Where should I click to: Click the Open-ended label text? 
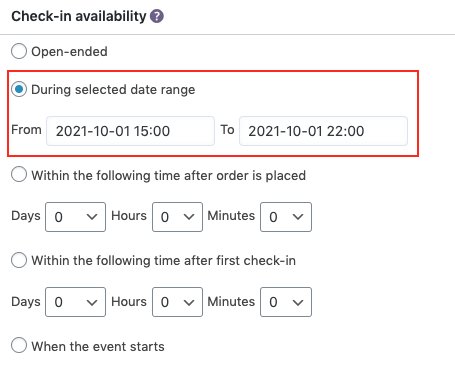point(69,52)
